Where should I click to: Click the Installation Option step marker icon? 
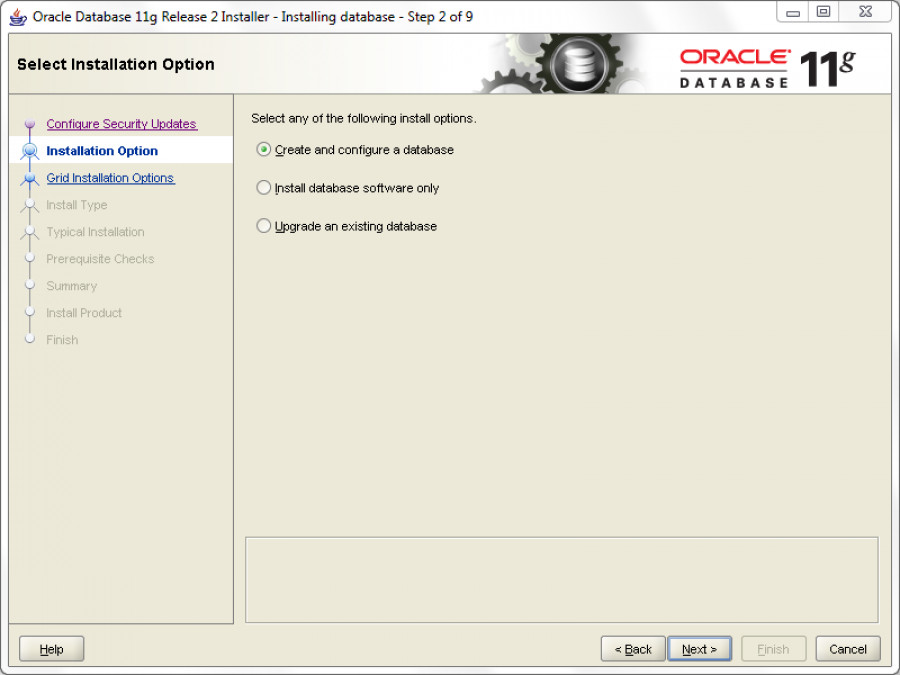30,152
